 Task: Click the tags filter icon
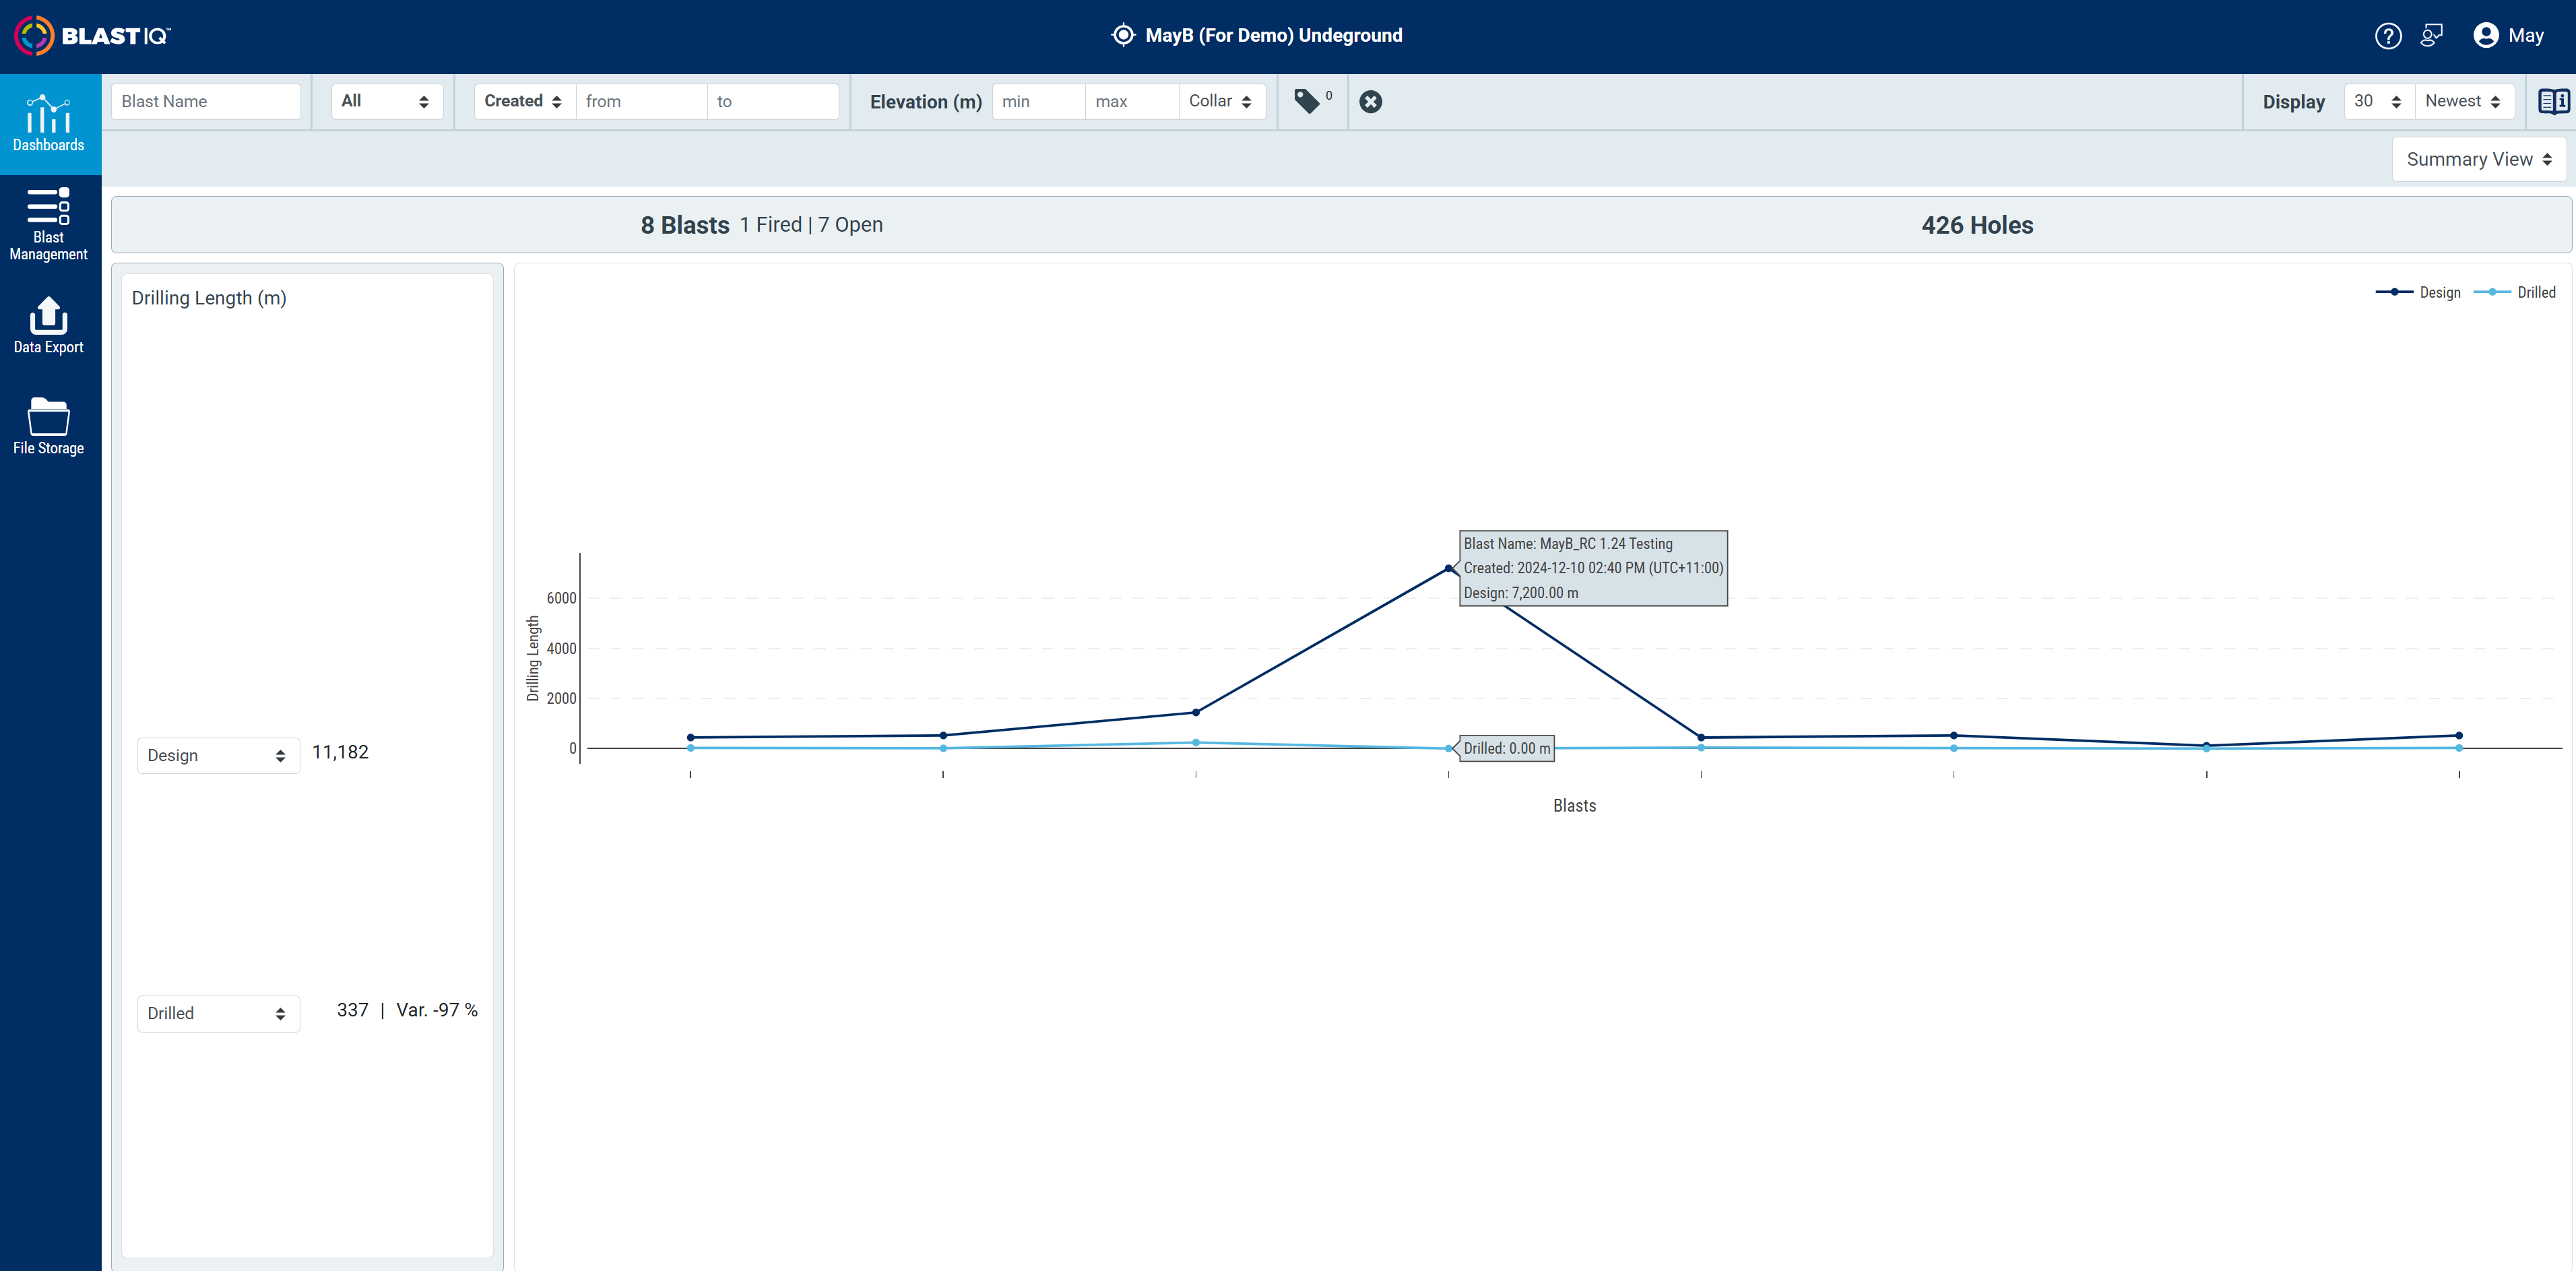[x=1307, y=101]
